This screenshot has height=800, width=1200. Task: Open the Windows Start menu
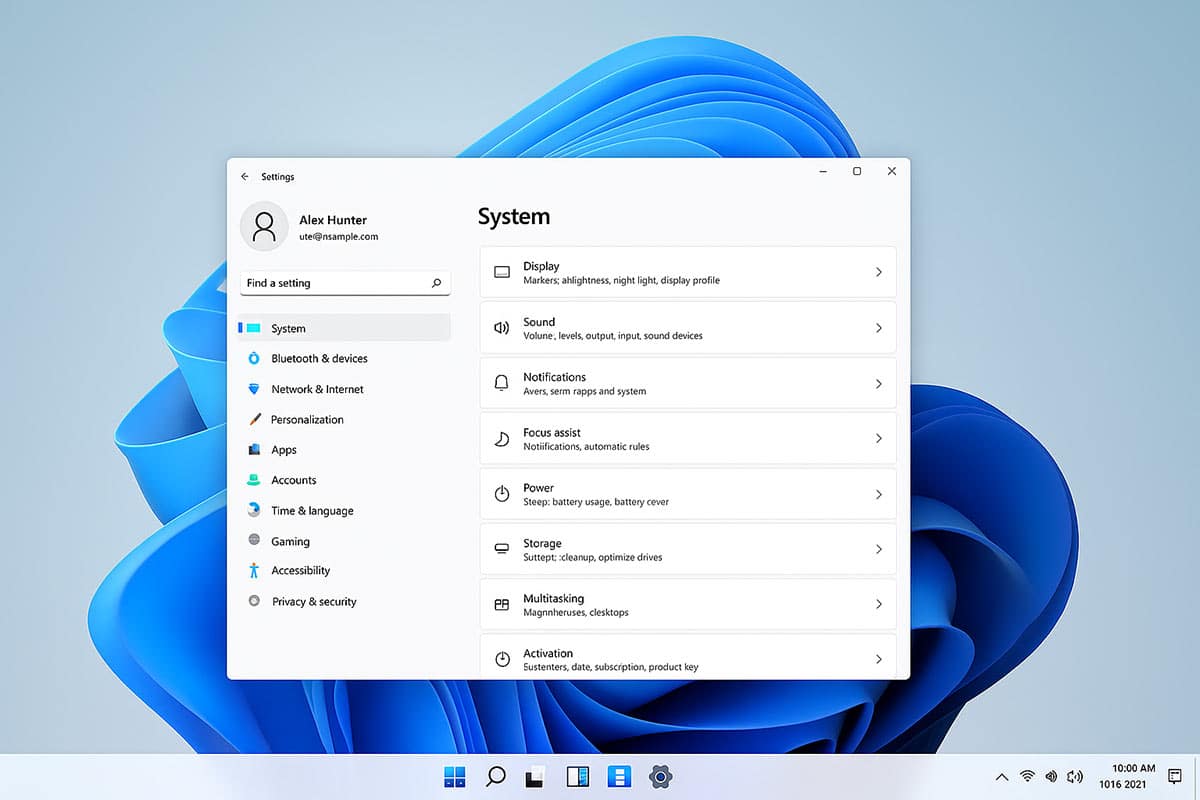[x=455, y=777]
